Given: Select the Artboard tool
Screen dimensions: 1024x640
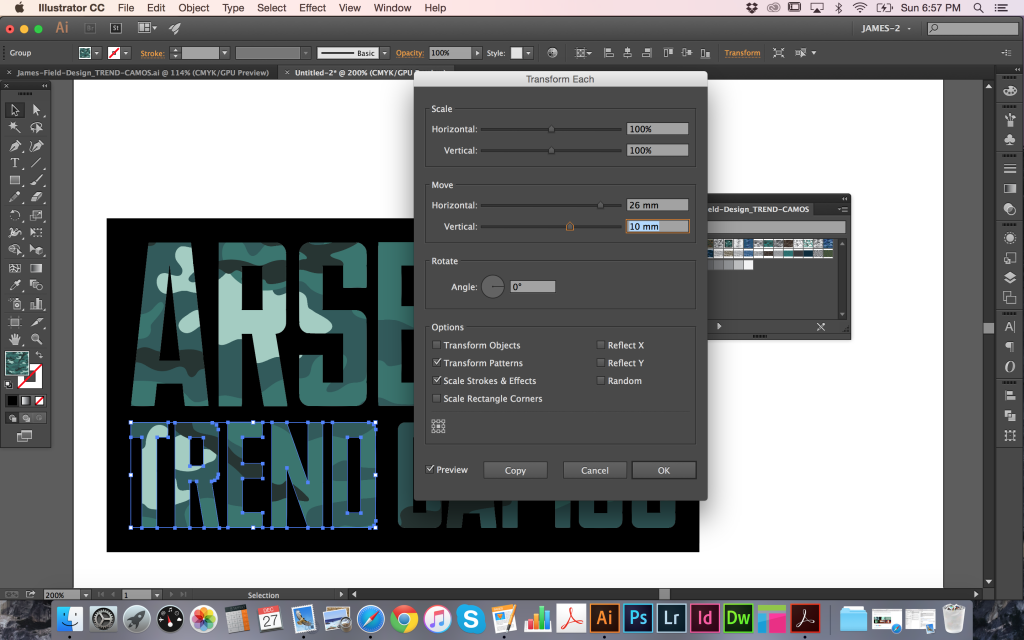Looking at the screenshot, I should 14,321.
